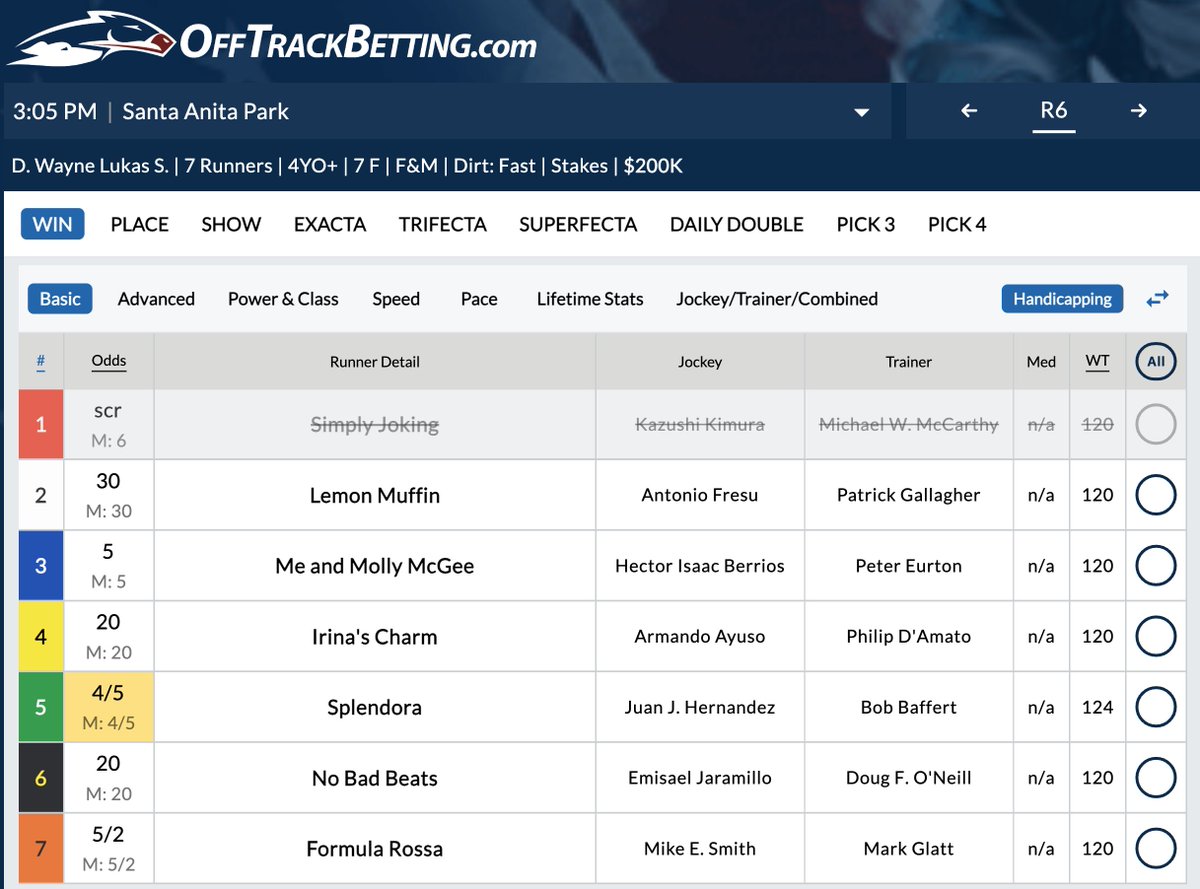Go to the previous race using left arrow

click(x=966, y=112)
